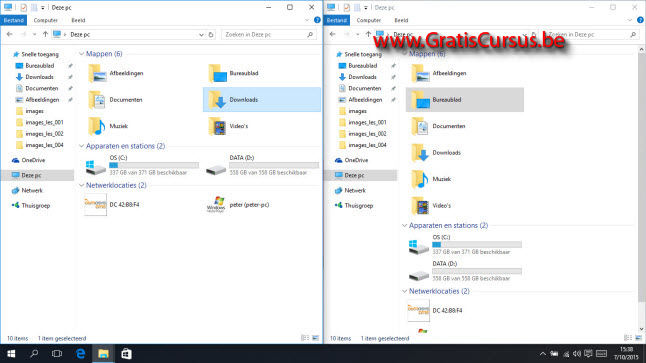
Task: Open Bestand tab in right window
Action: pos(337,20)
